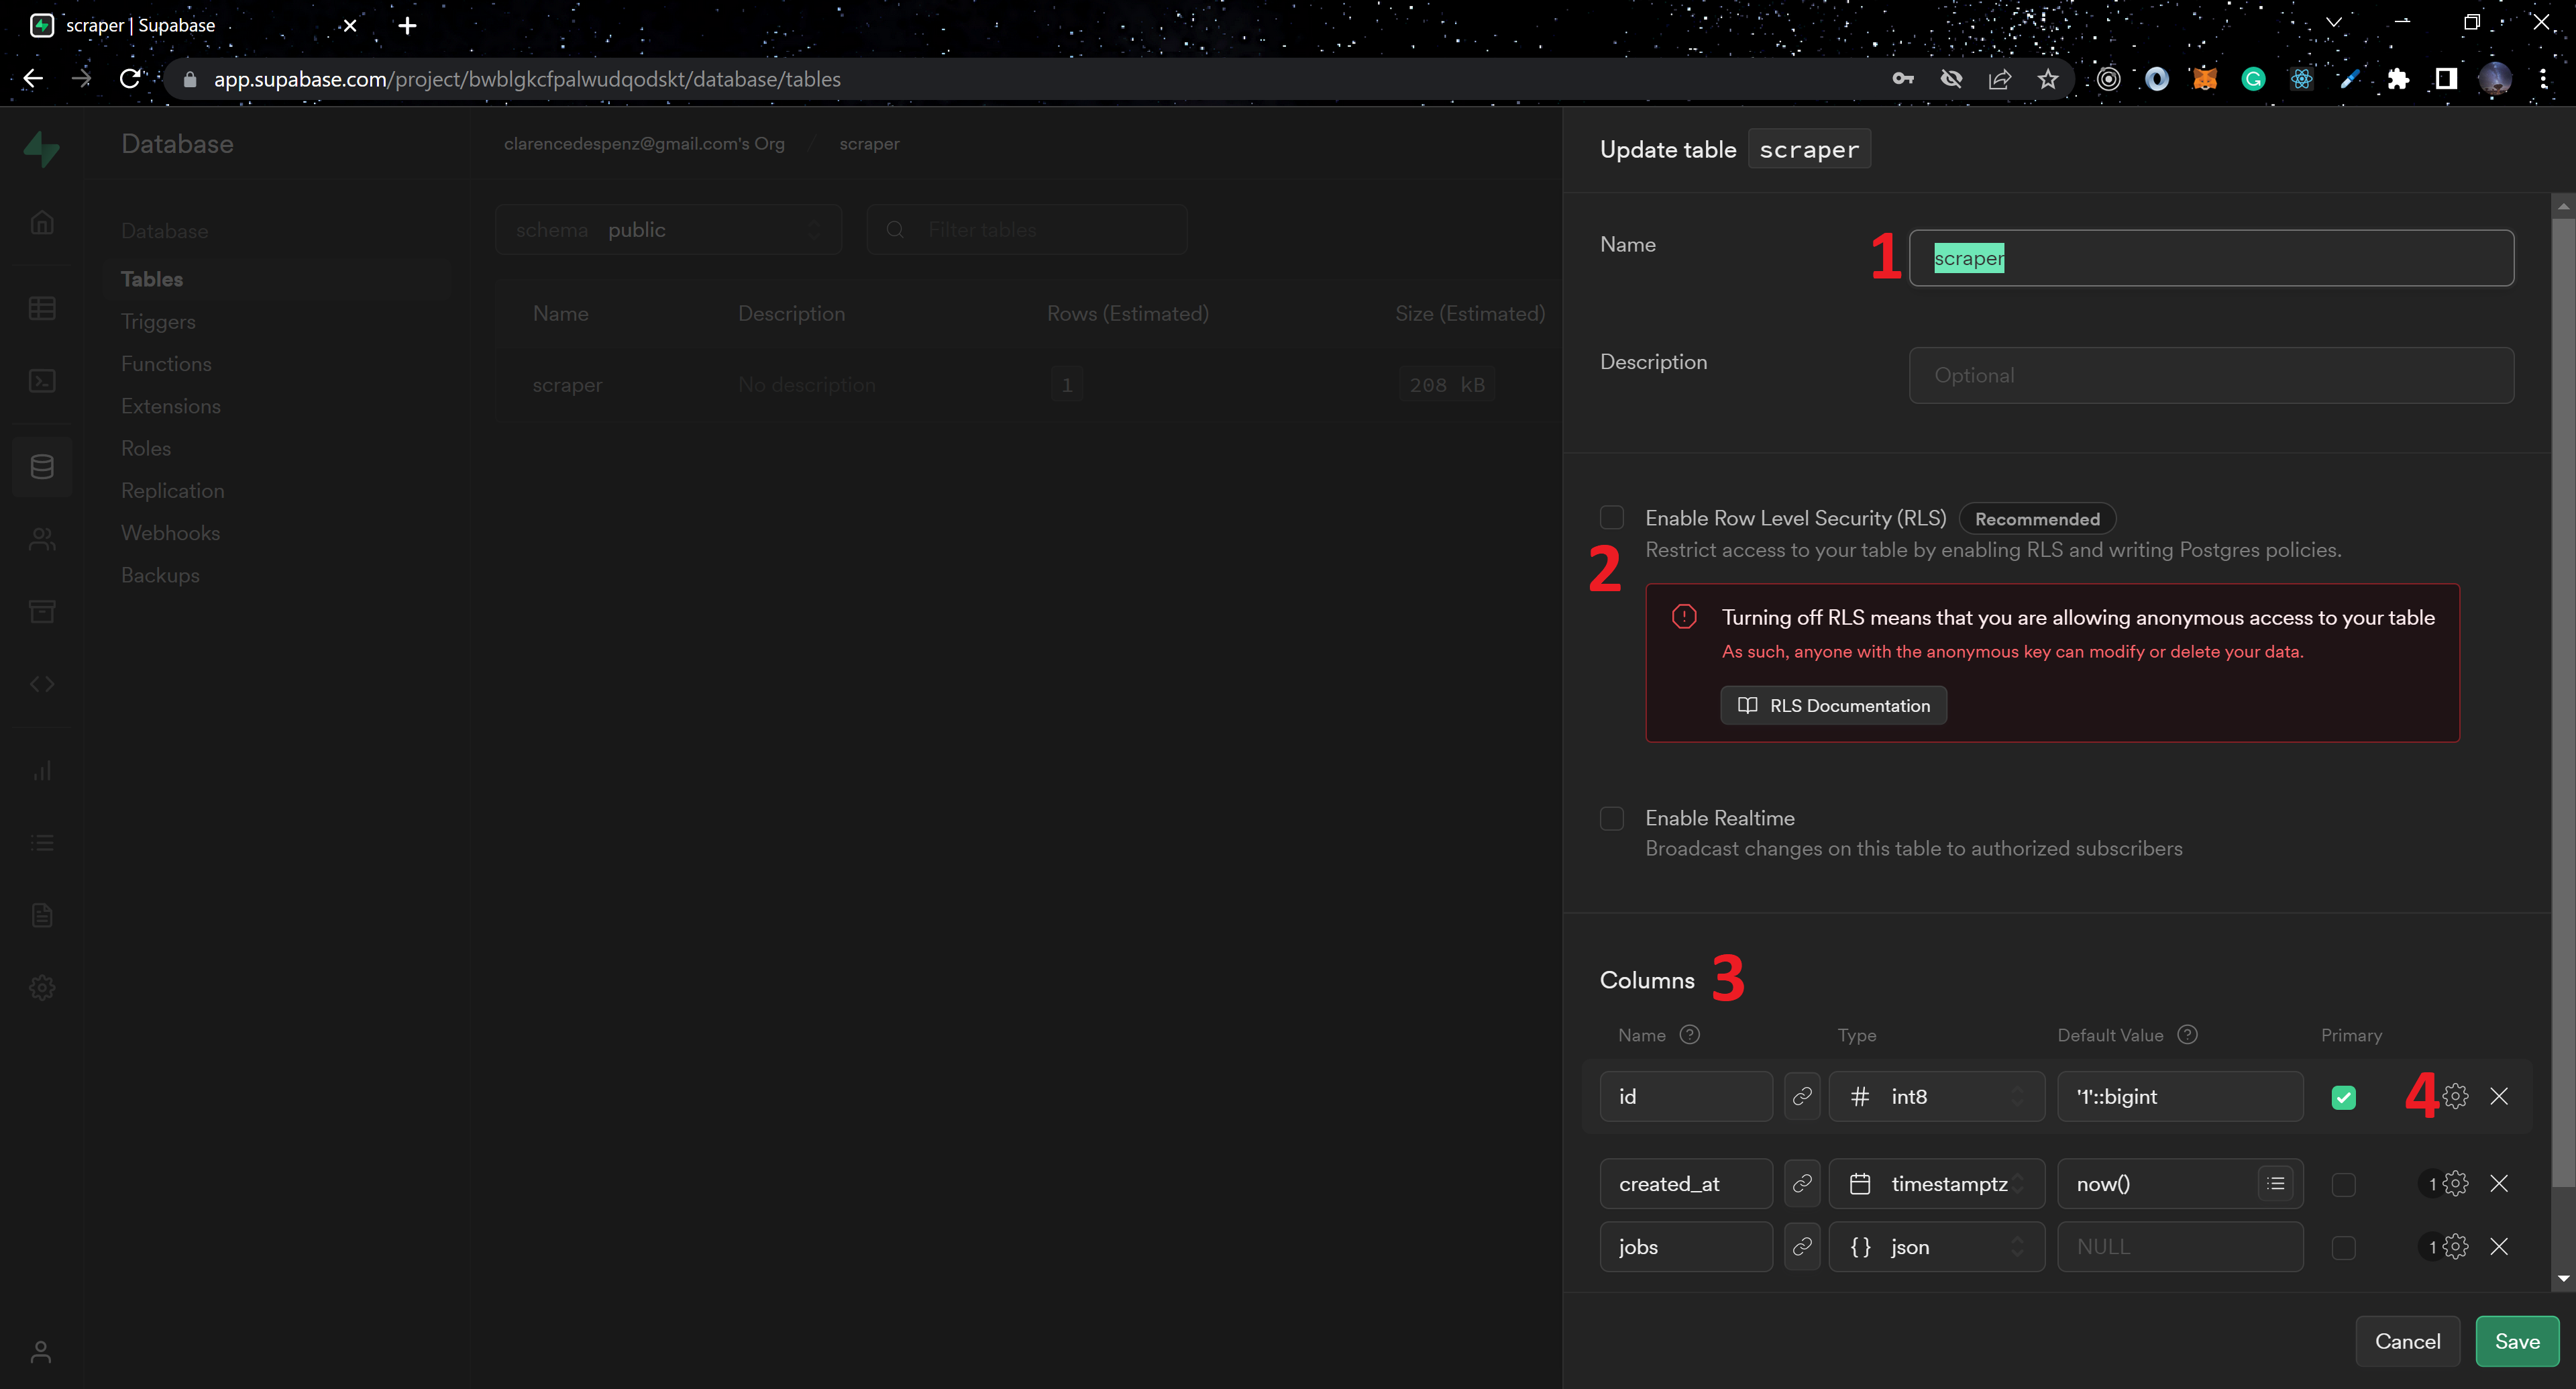Open Authentication via the users sidebar icon
This screenshot has width=2576, height=1389.
pyautogui.click(x=42, y=539)
